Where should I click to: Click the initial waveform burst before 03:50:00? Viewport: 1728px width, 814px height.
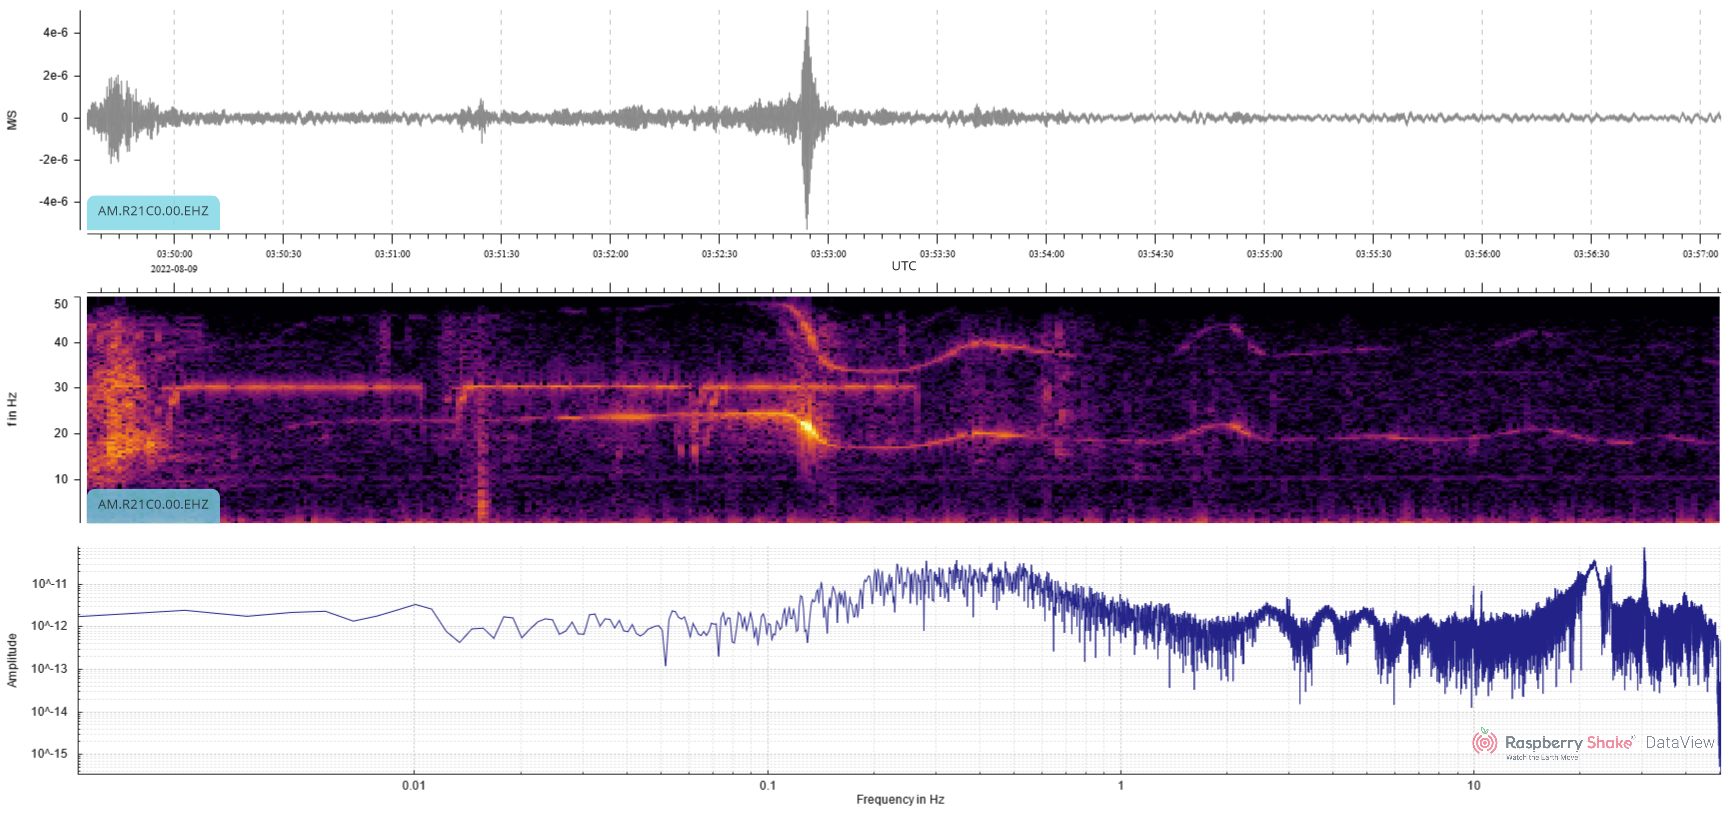(120, 118)
